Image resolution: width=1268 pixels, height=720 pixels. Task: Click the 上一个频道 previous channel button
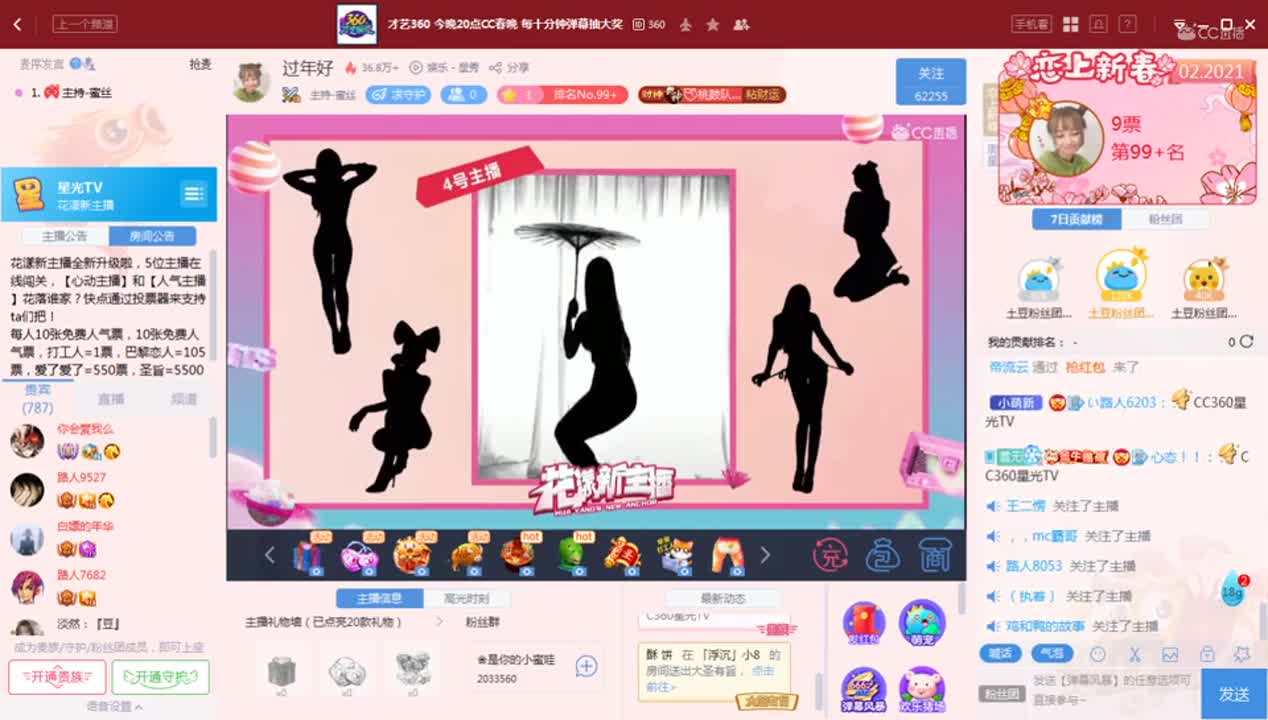(85, 24)
